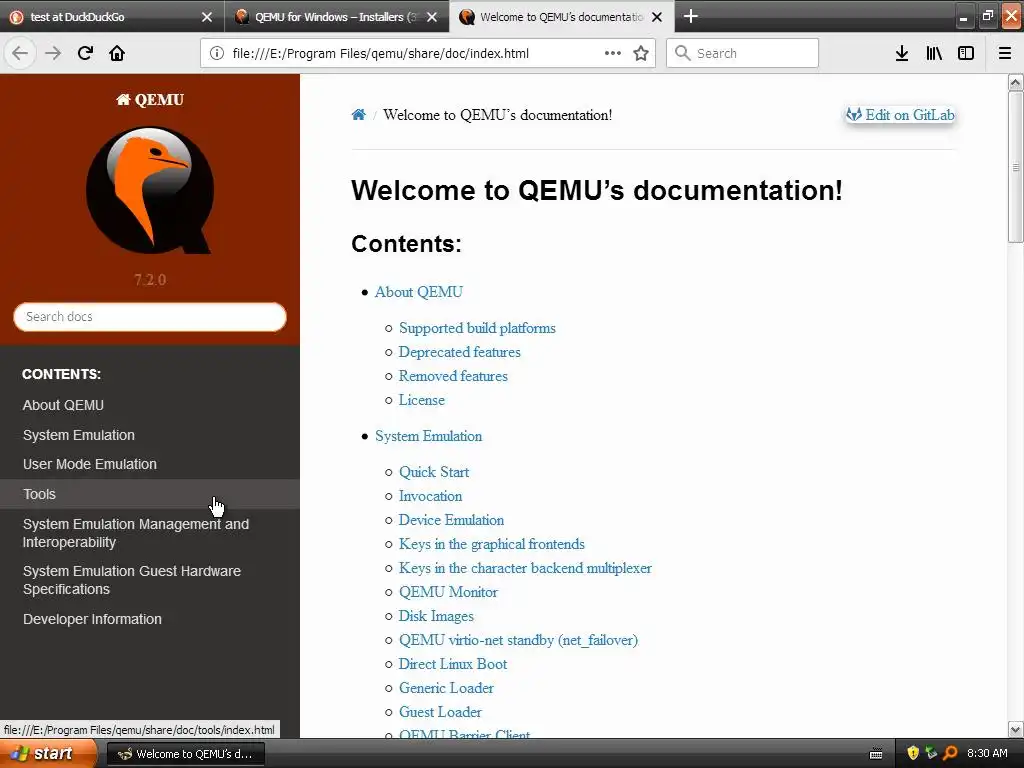The height and width of the screenshot is (768, 1024).
Task: Open the Windows start menu
Action: pos(48,754)
